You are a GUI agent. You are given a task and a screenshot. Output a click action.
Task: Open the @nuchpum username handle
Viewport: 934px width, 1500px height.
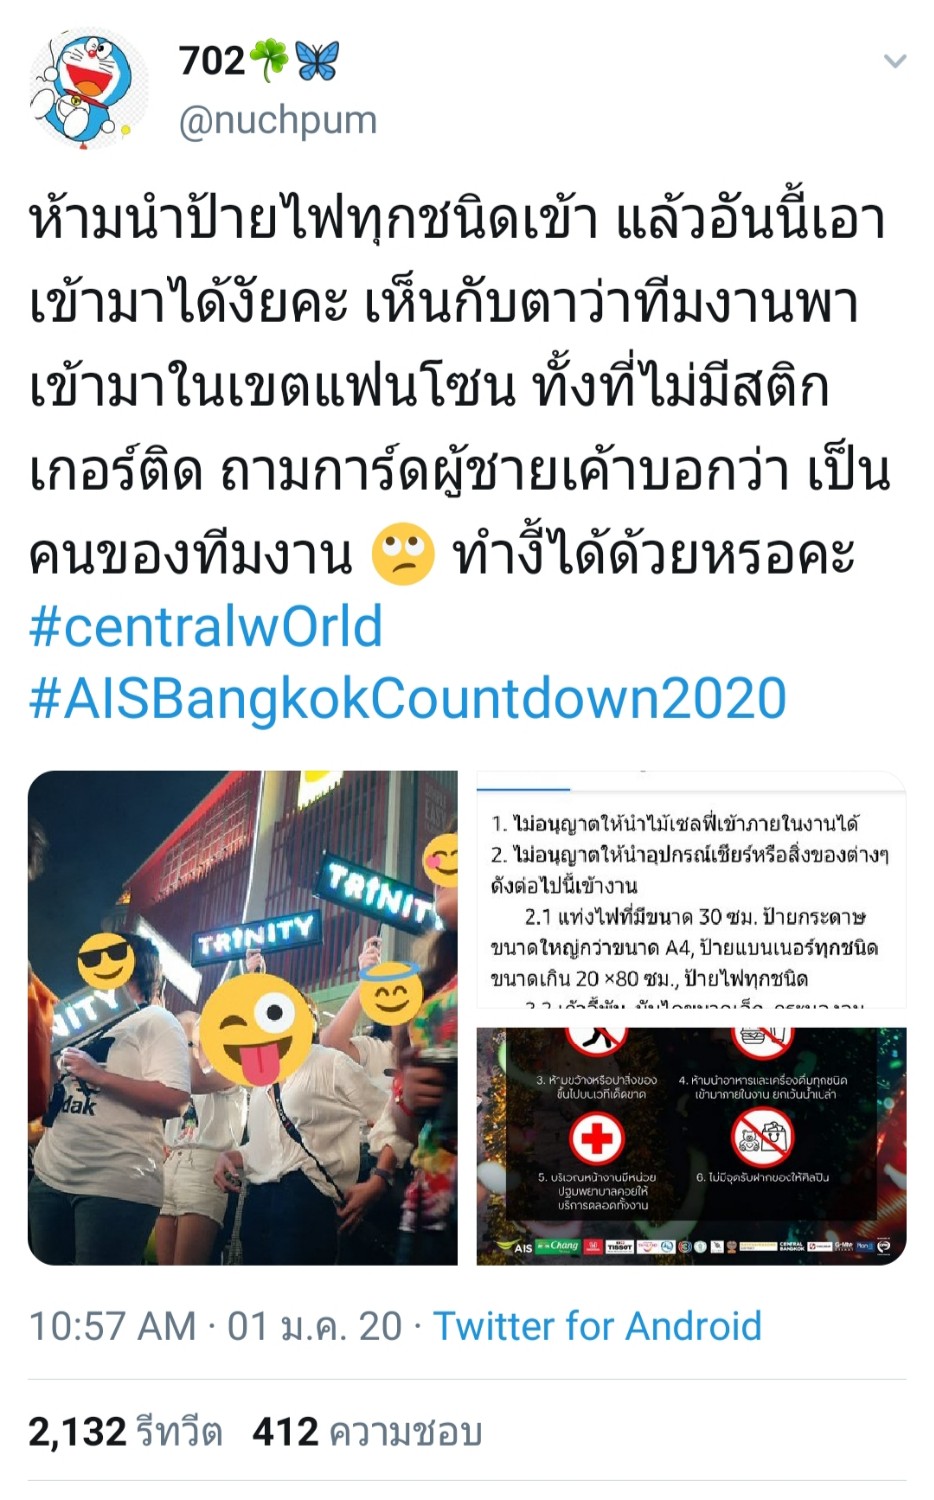tap(278, 121)
